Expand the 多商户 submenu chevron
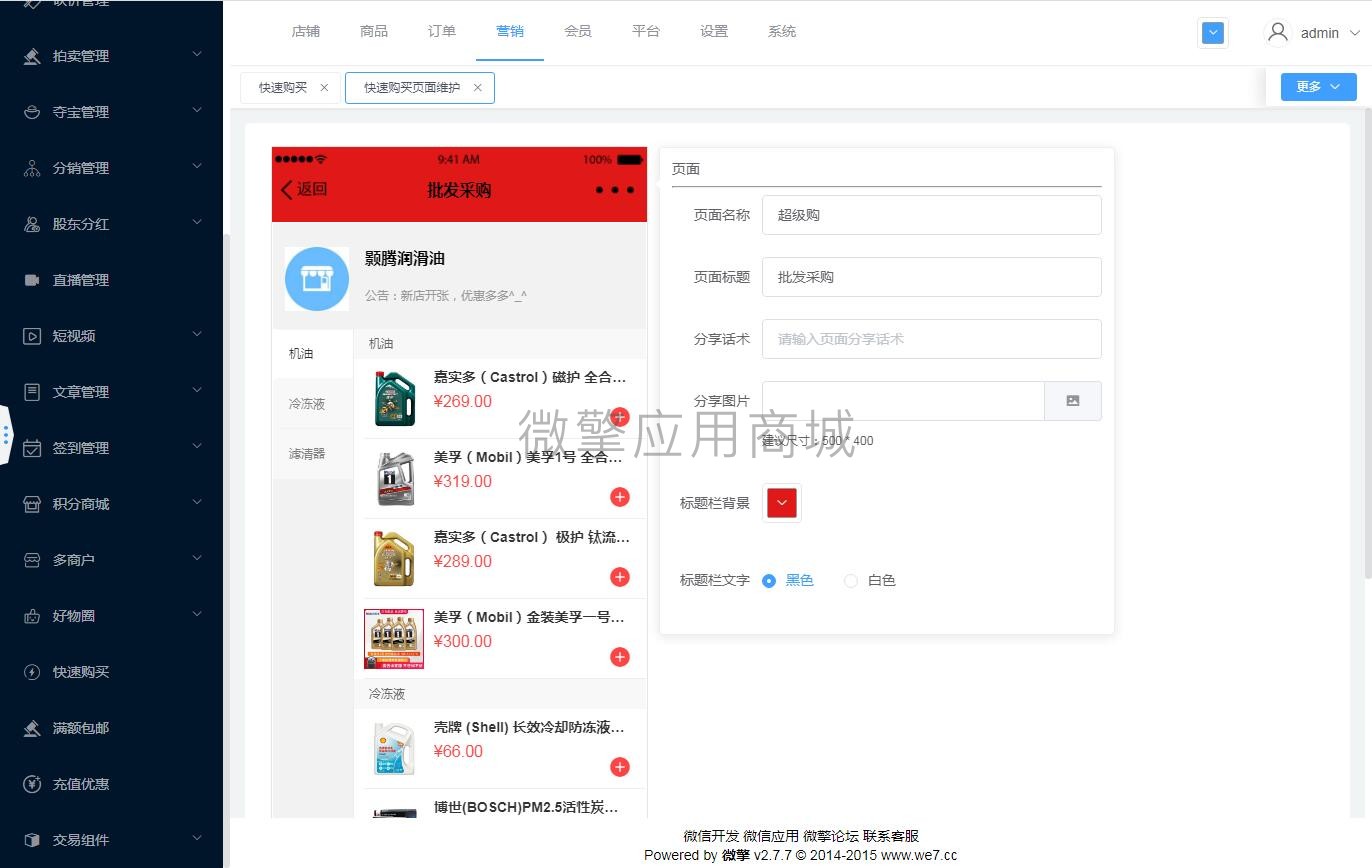The width and height of the screenshot is (1372, 868). pyautogui.click(x=197, y=559)
